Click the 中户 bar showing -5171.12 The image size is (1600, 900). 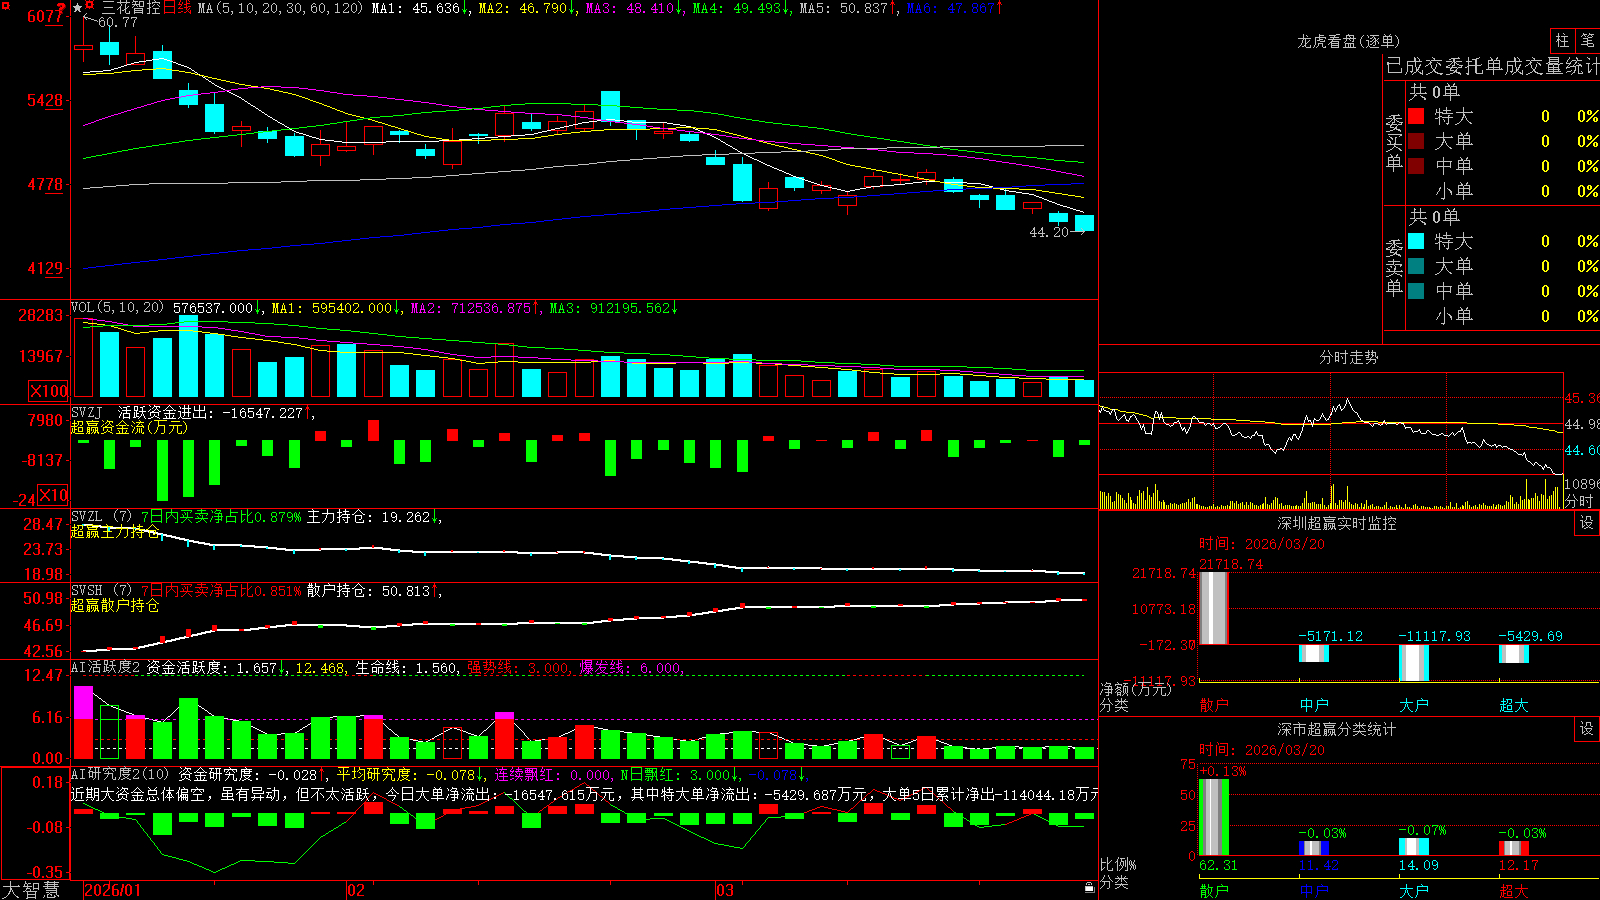coord(1314,654)
